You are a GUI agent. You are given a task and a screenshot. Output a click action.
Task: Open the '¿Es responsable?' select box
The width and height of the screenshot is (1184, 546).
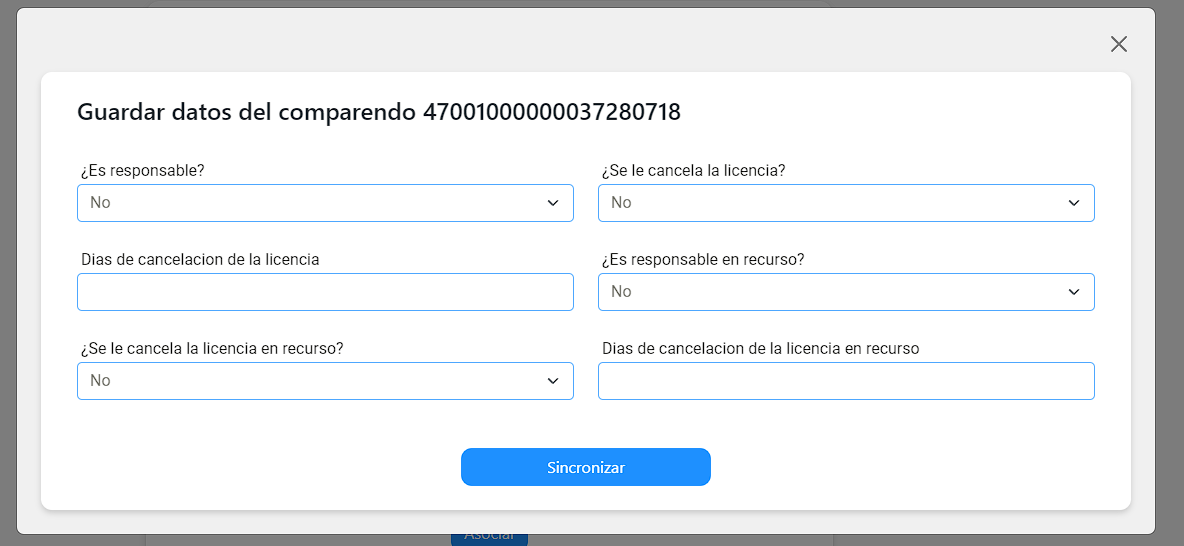pyautogui.click(x=325, y=203)
